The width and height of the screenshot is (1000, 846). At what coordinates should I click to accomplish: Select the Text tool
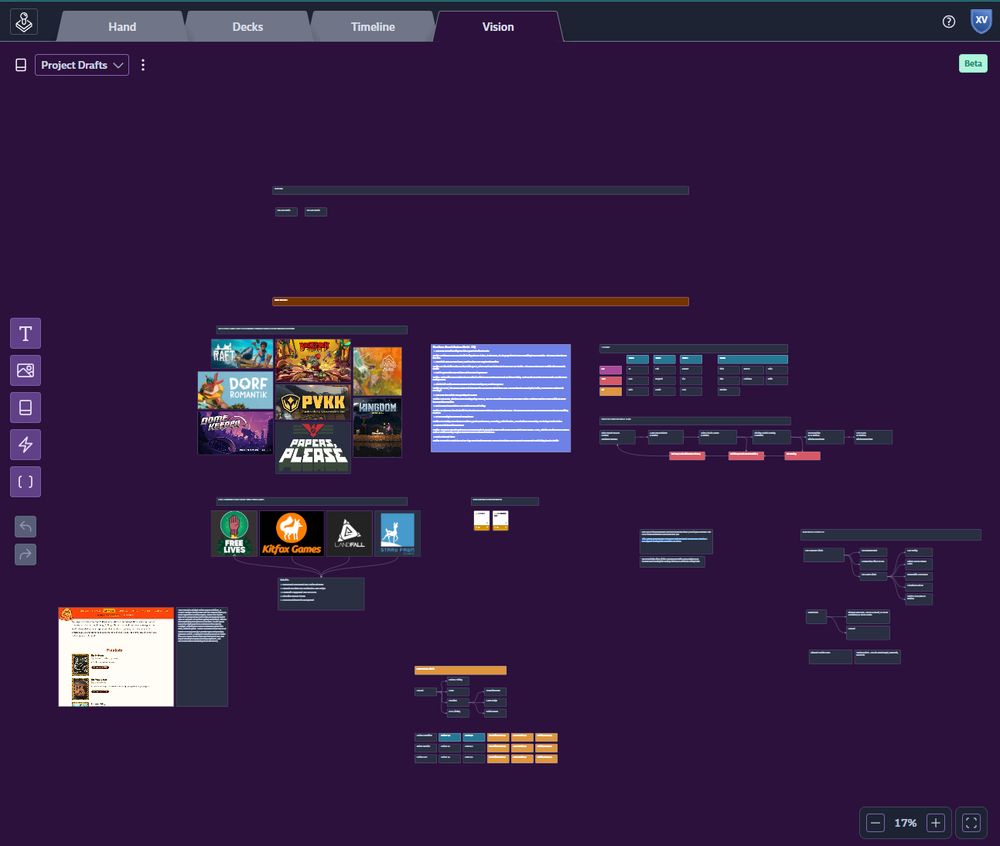(26, 333)
